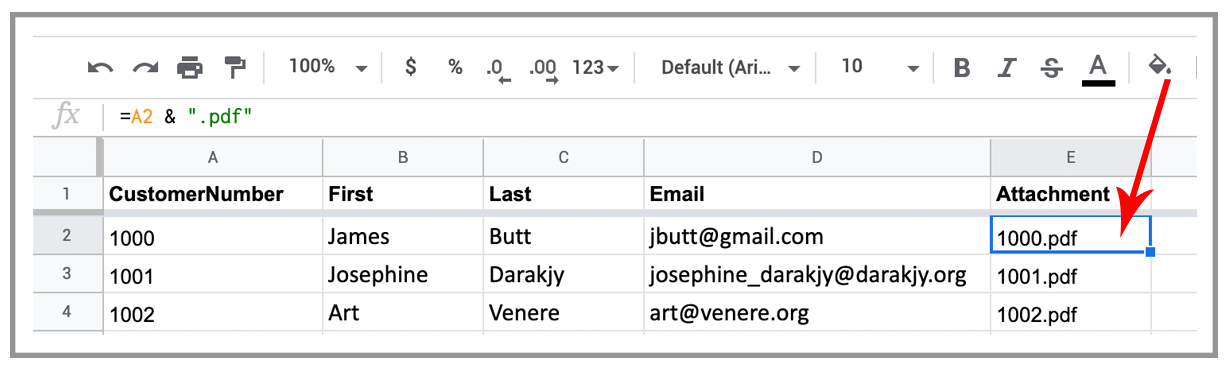Format as currency with dollar icon
This screenshot has width=1224, height=372.
[x=410, y=67]
